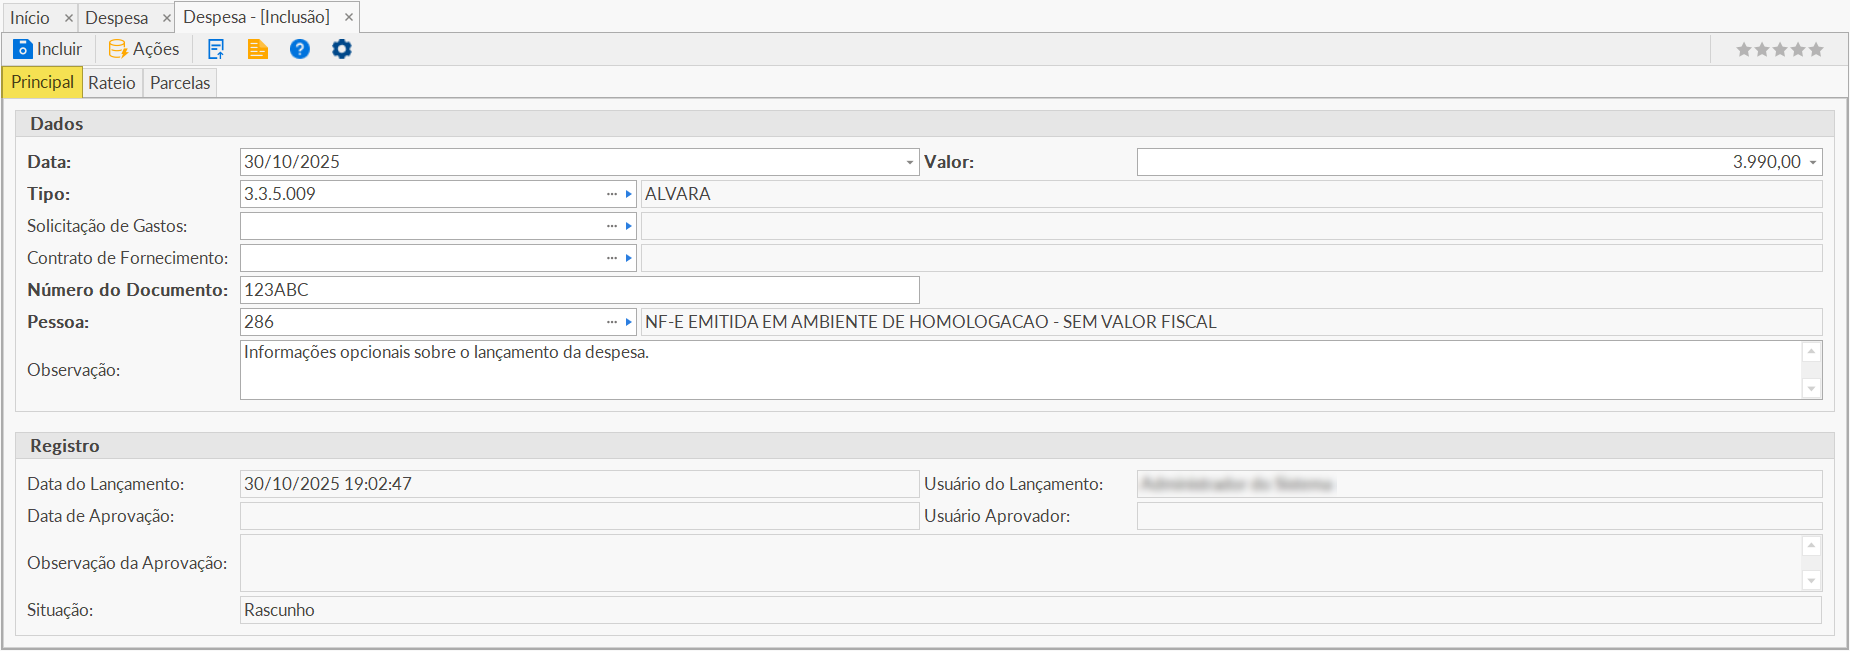Expand the Data date picker dropdown
The height and width of the screenshot is (651, 1850).
click(x=909, y=162)
